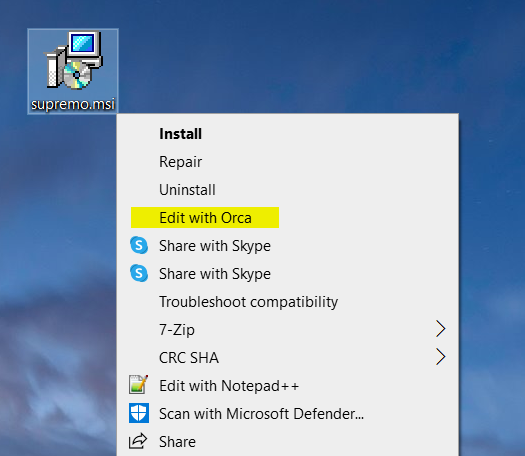This screenshot has height=456, width=525.
Task: Open the CRC SHA submenu entry
Action: tap(288, 357)
